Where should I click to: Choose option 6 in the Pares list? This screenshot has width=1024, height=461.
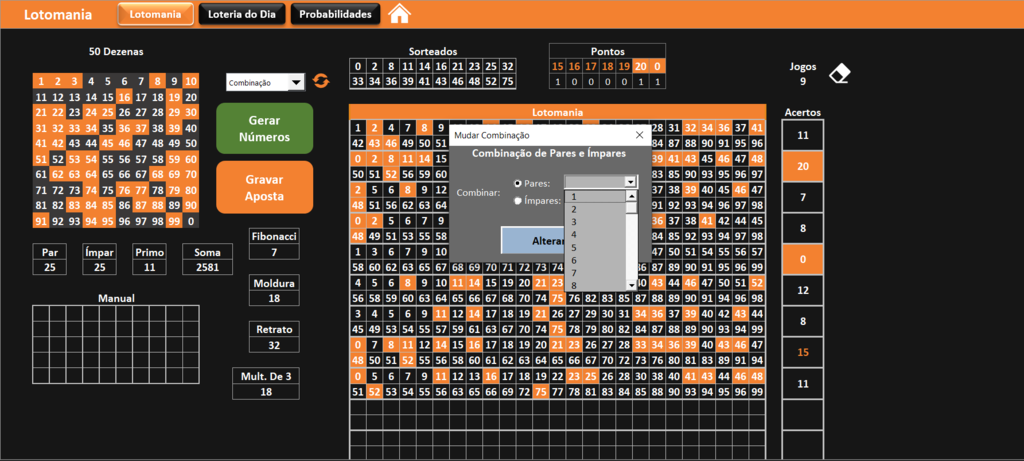(x=595, y=260)
